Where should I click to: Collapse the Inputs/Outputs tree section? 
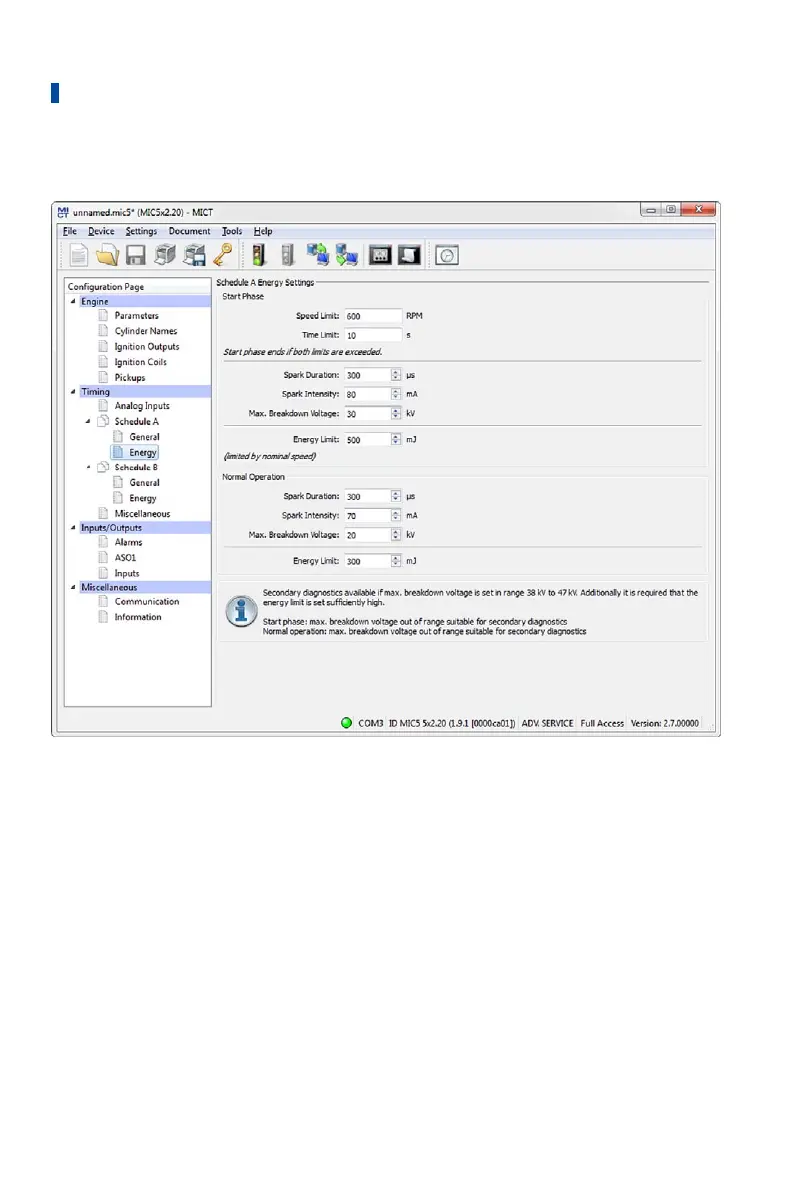point(74,527)
